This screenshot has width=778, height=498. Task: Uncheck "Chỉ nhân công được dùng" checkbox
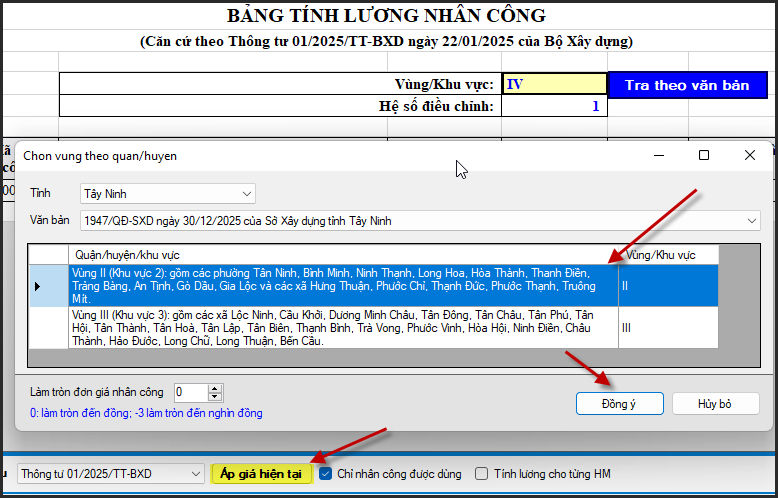(326, 474)
